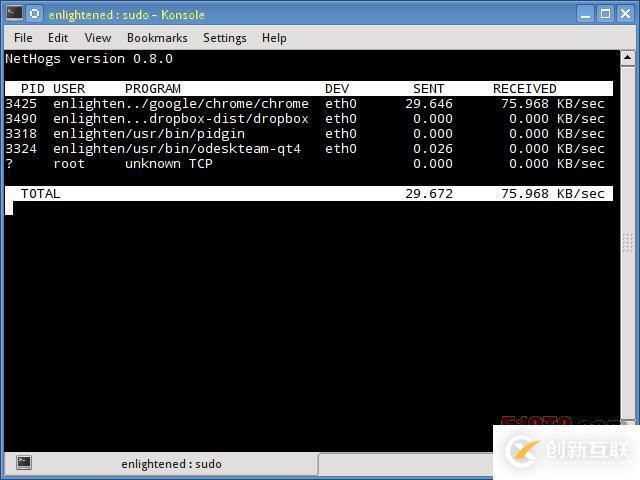This screenshot has width=640, height=480.
Task: Click sent value 0.026 for odeskteam
Action: click(433, 149)
